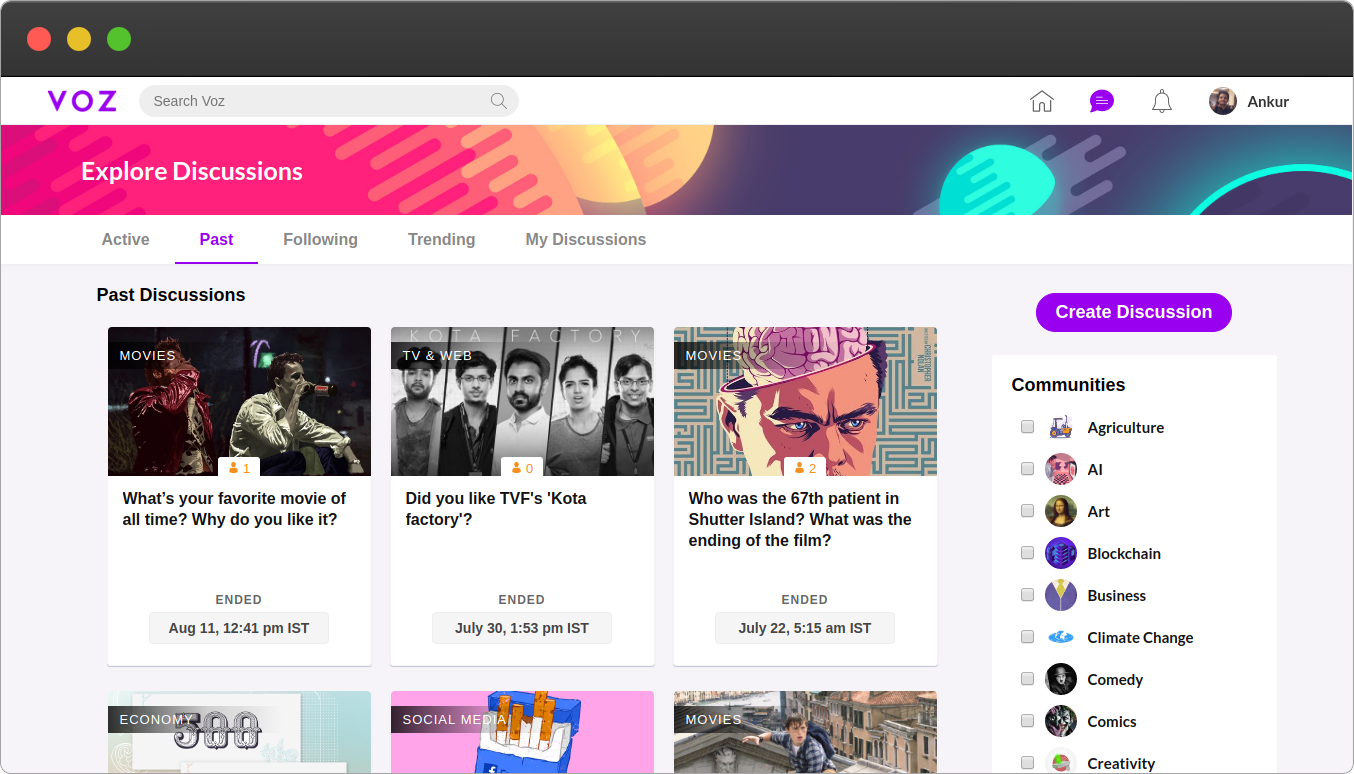Click the Comics community icon

pos(1061,721)
